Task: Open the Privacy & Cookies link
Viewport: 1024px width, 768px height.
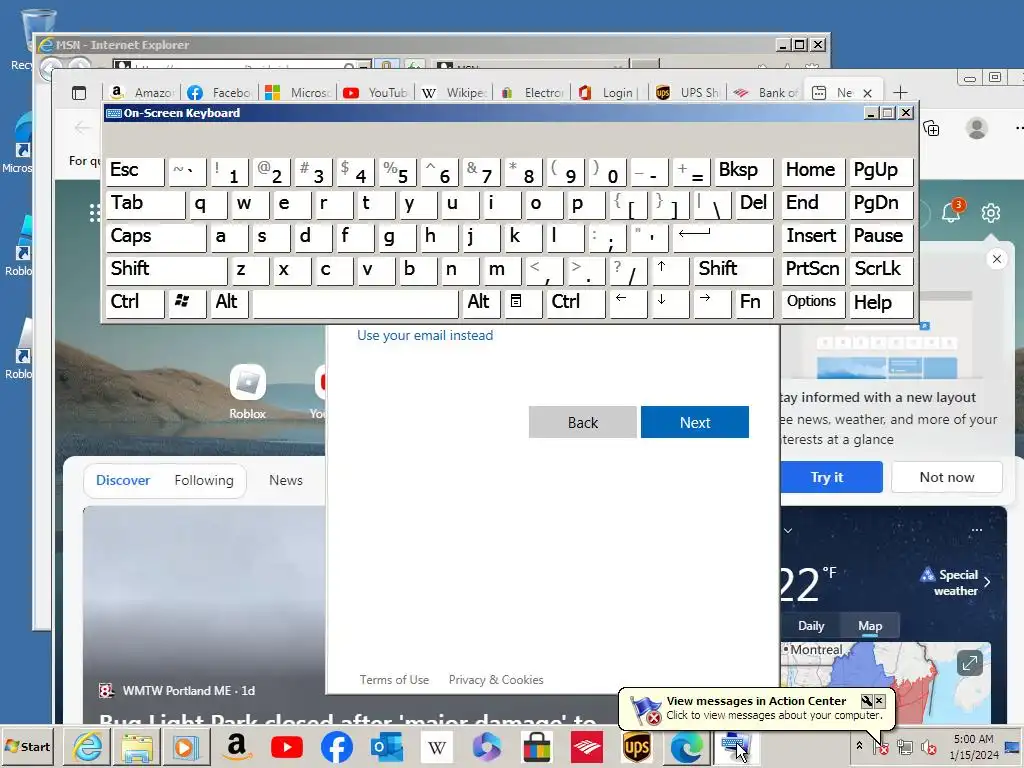Action: pyautogui.click(x=496, y=680)
